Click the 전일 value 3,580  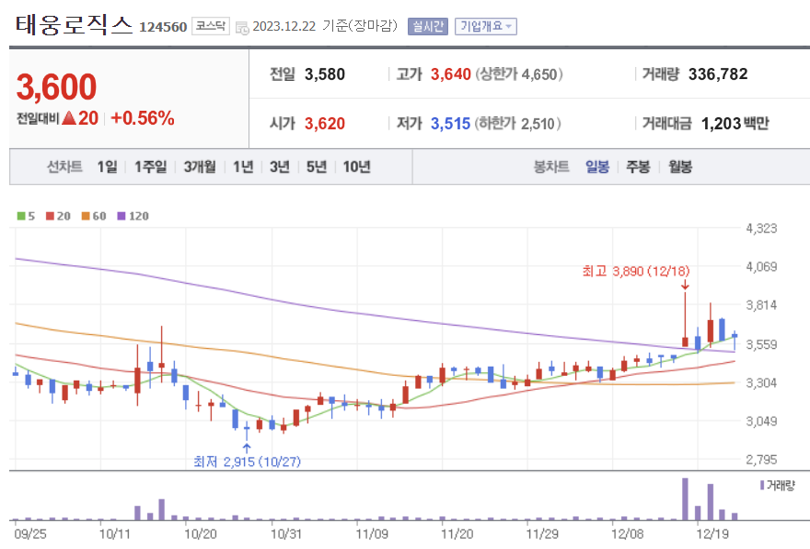tap(324, 74)
